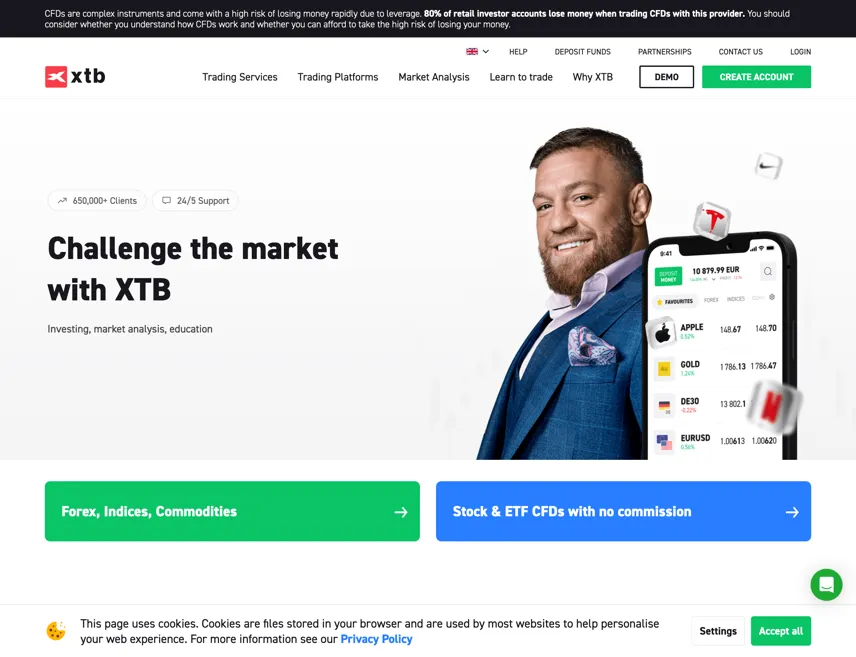The height and width of the screenshot is (657, 856).
Task: Open the Privacy Policy link
Action: pos(376,639)
